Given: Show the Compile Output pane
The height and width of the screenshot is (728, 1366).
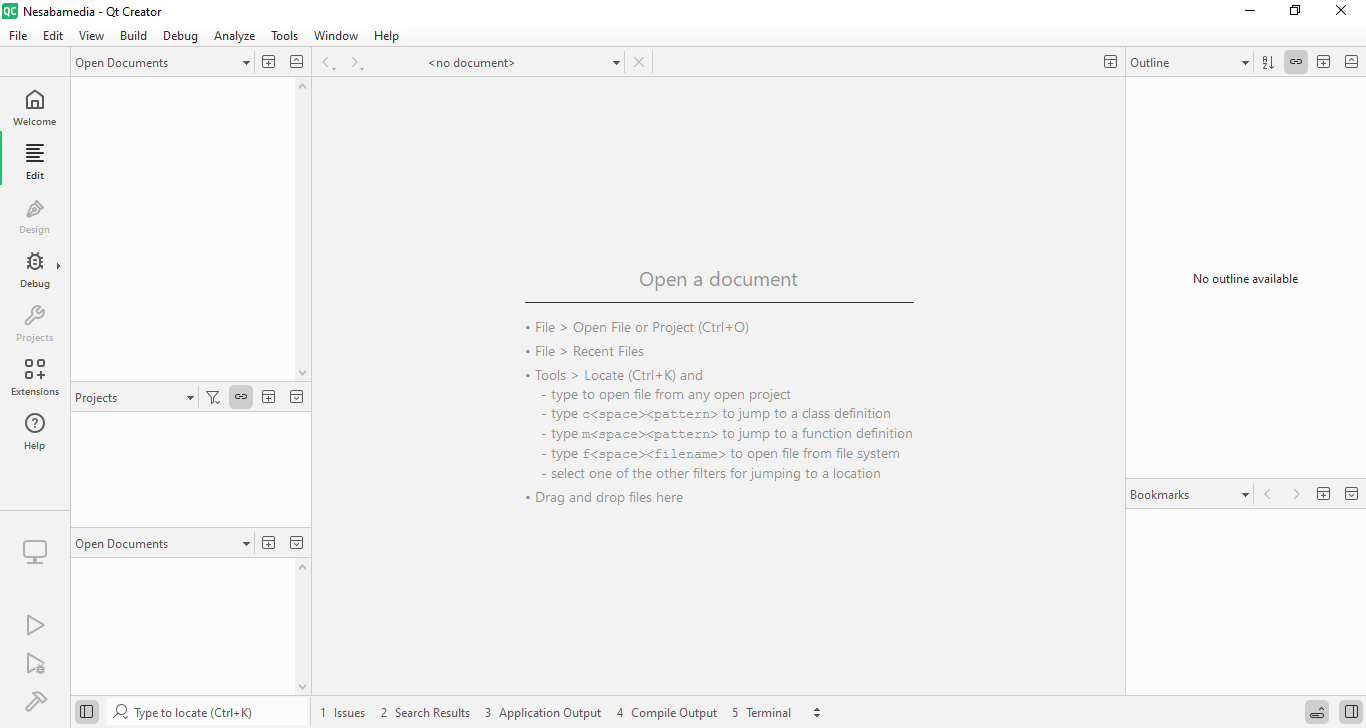Looking at the screenshot, I should coord(667,713).
